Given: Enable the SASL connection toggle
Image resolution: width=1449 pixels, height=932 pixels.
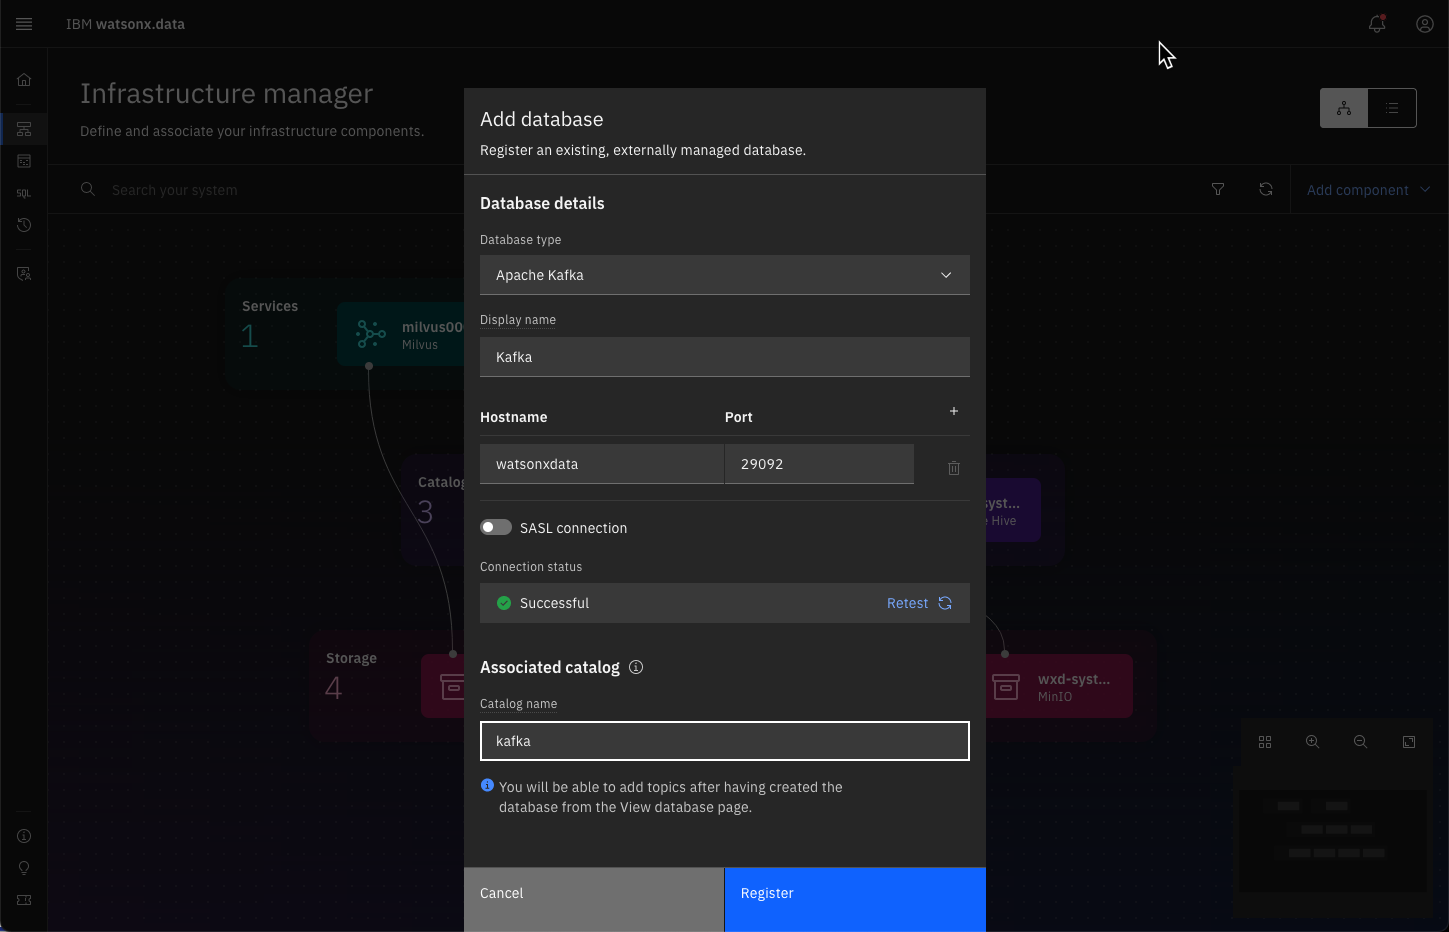Looking at the screenshot, I should [496, 527].
